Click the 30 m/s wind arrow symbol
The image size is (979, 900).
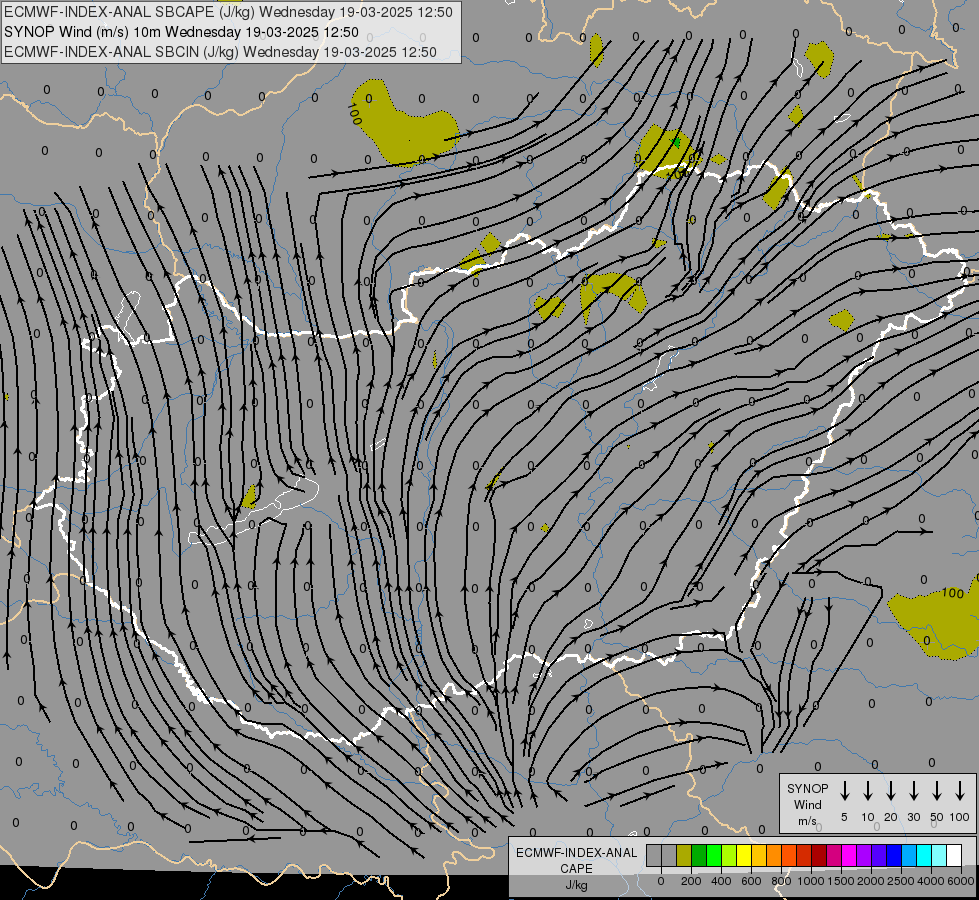(913, 791)
